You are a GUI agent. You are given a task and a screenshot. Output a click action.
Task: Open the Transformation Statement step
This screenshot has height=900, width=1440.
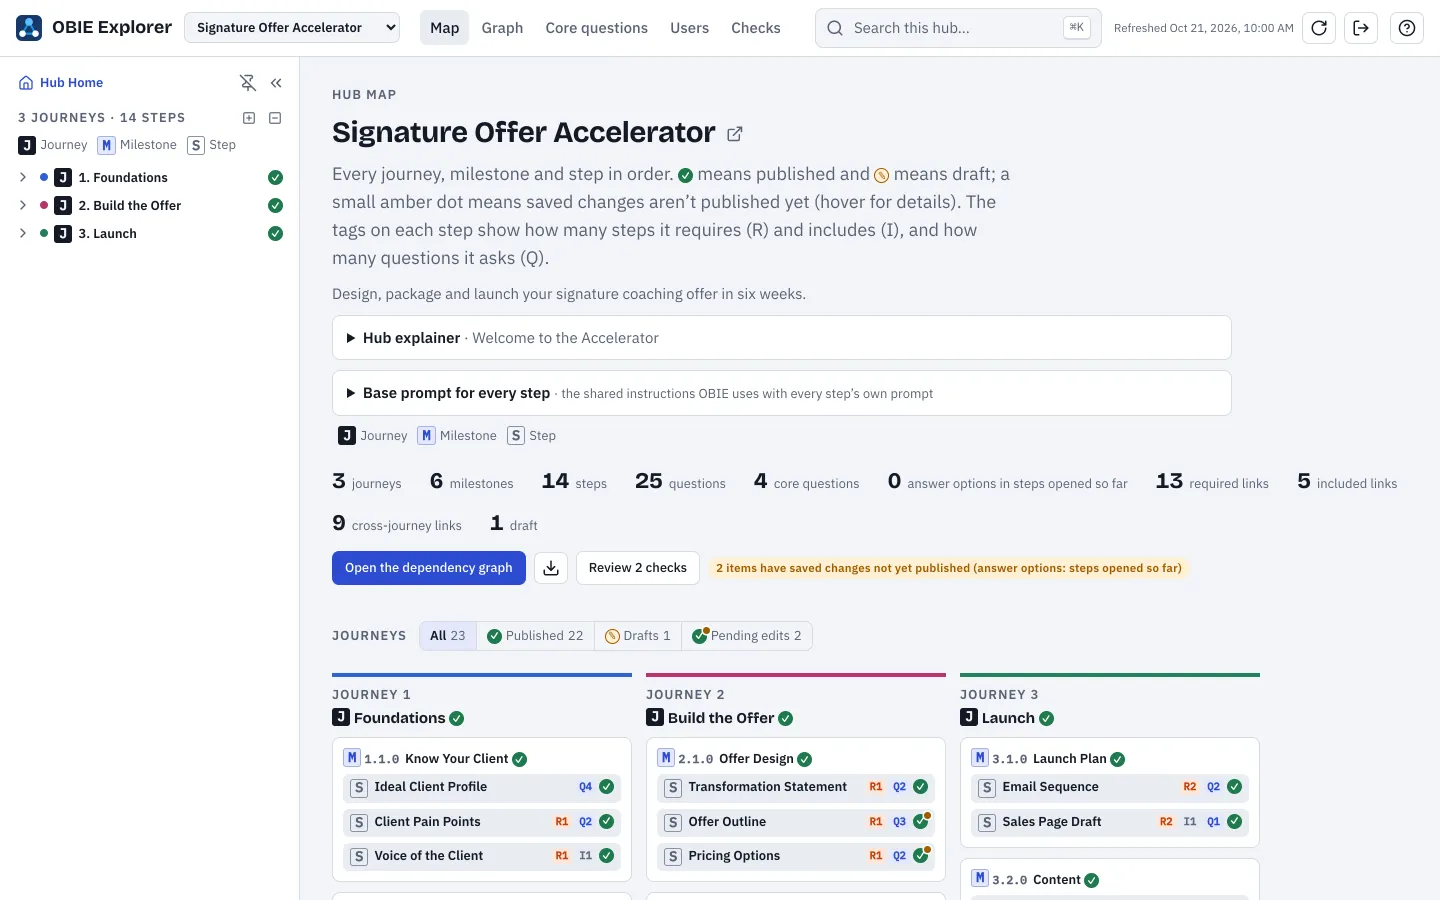point(796,788)
